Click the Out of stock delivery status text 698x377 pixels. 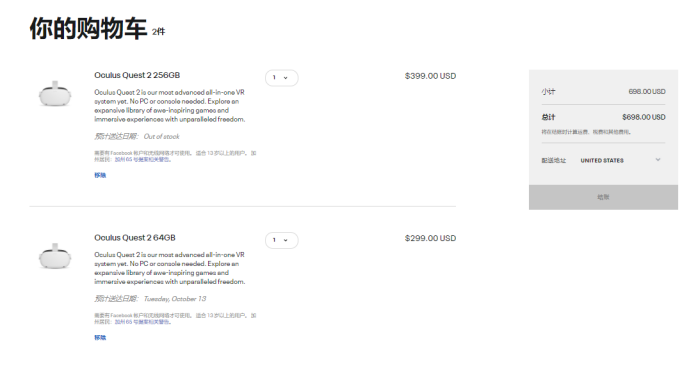162,137
